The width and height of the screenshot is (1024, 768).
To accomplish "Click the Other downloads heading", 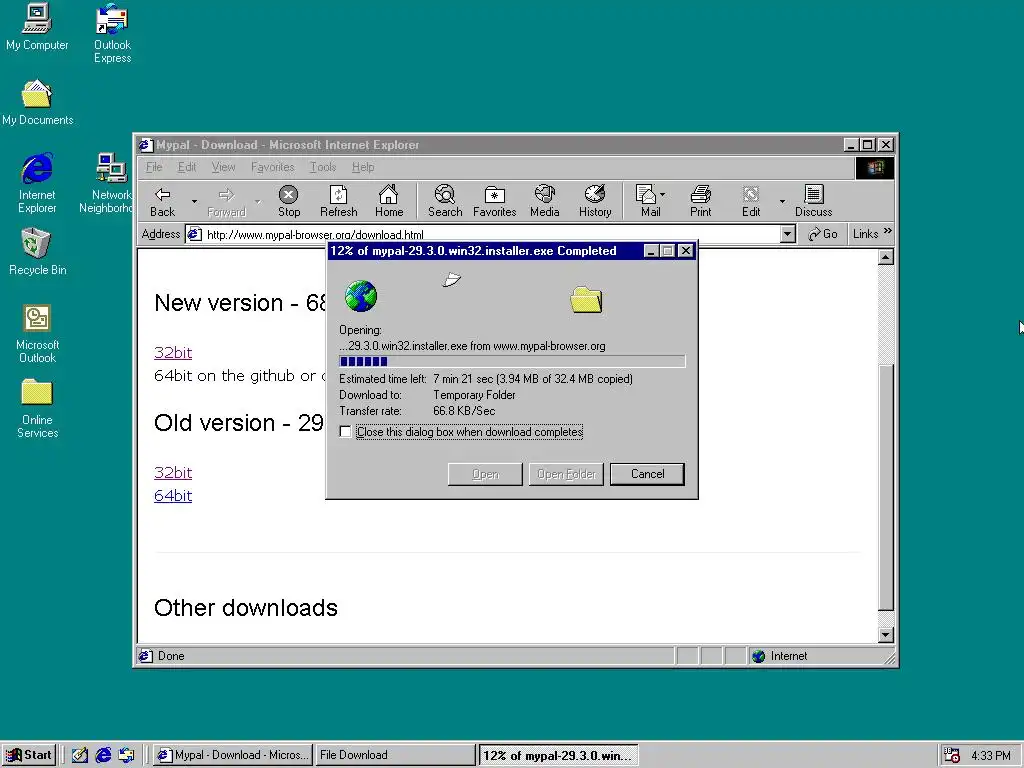I will coord(246,608).
